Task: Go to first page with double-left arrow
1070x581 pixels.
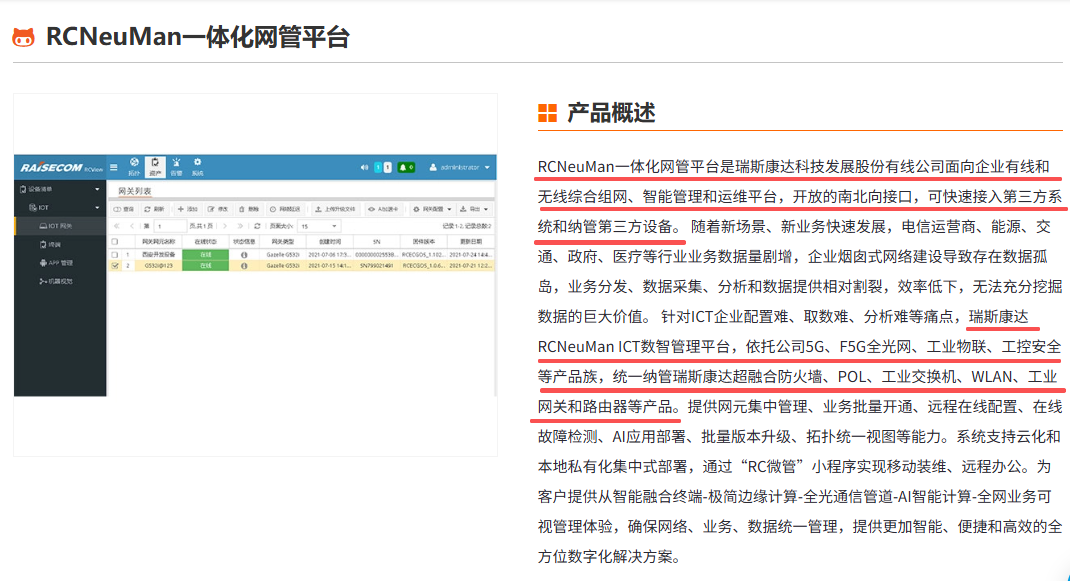Action: coord(117,226)
